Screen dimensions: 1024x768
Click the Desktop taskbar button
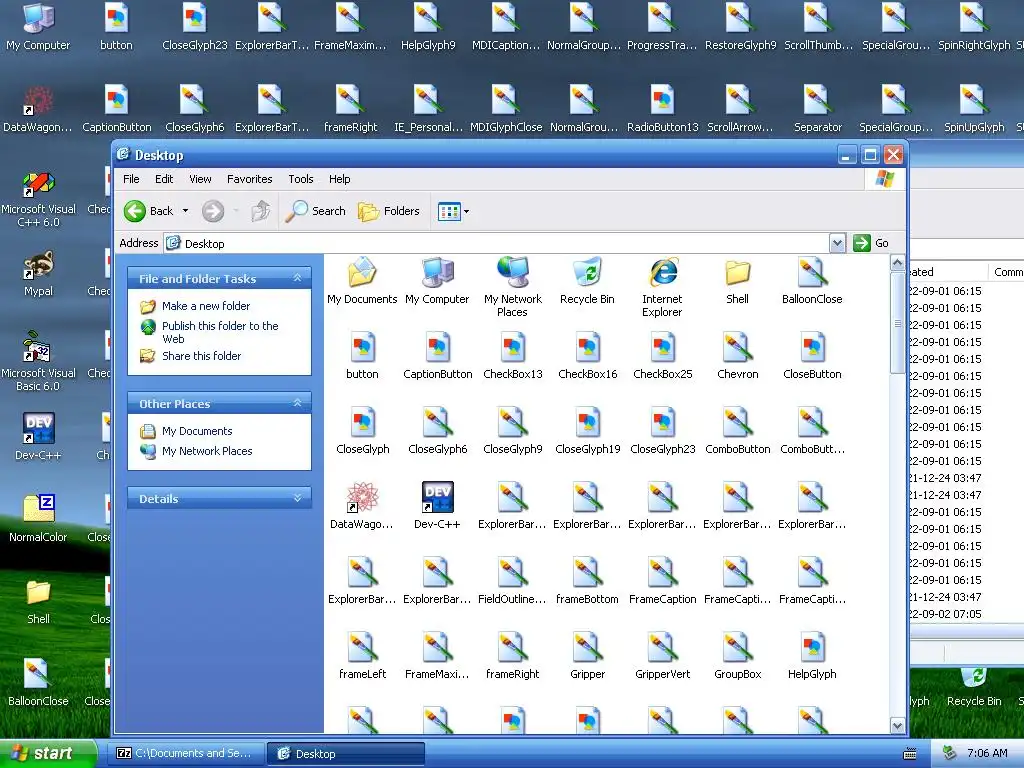tap(346, 753)
